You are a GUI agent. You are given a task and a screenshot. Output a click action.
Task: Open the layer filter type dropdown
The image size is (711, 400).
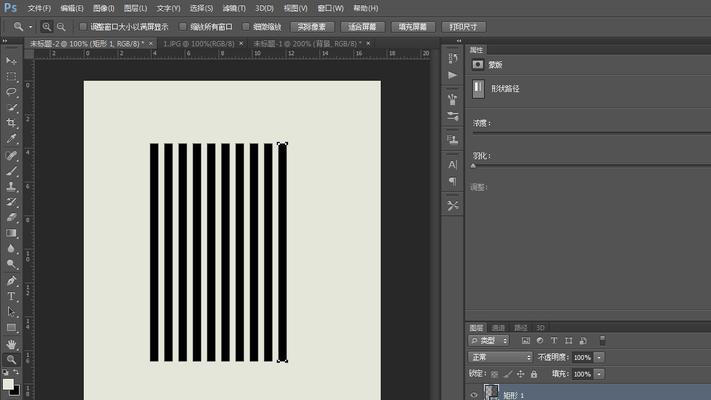(489, 341)
